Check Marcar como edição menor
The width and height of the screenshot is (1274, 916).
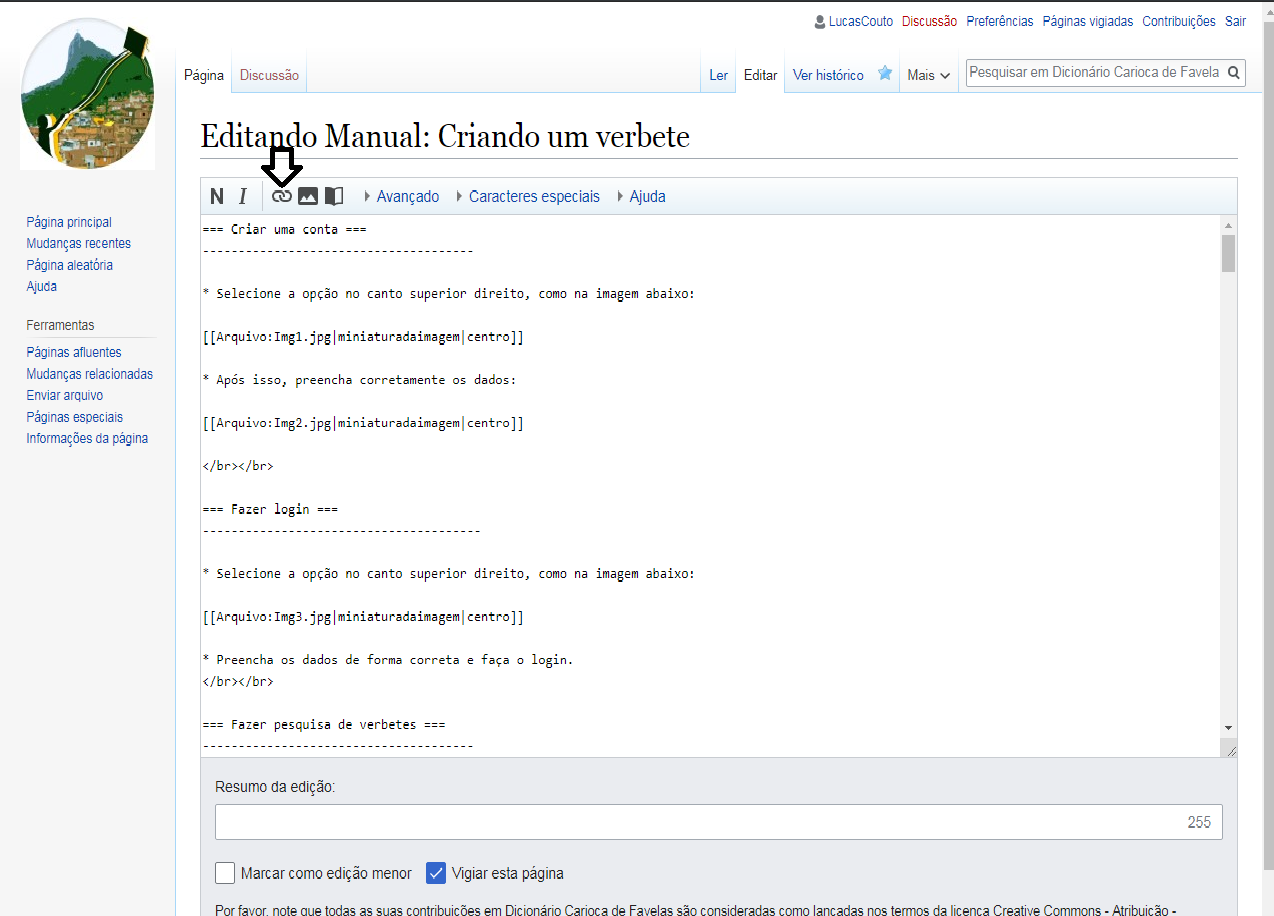pyautogui.click(x=225, y=873)
